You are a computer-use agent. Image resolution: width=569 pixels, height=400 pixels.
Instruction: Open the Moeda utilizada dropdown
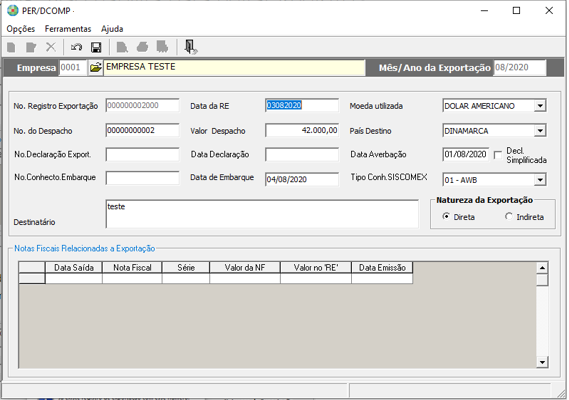tap(540, 106)
